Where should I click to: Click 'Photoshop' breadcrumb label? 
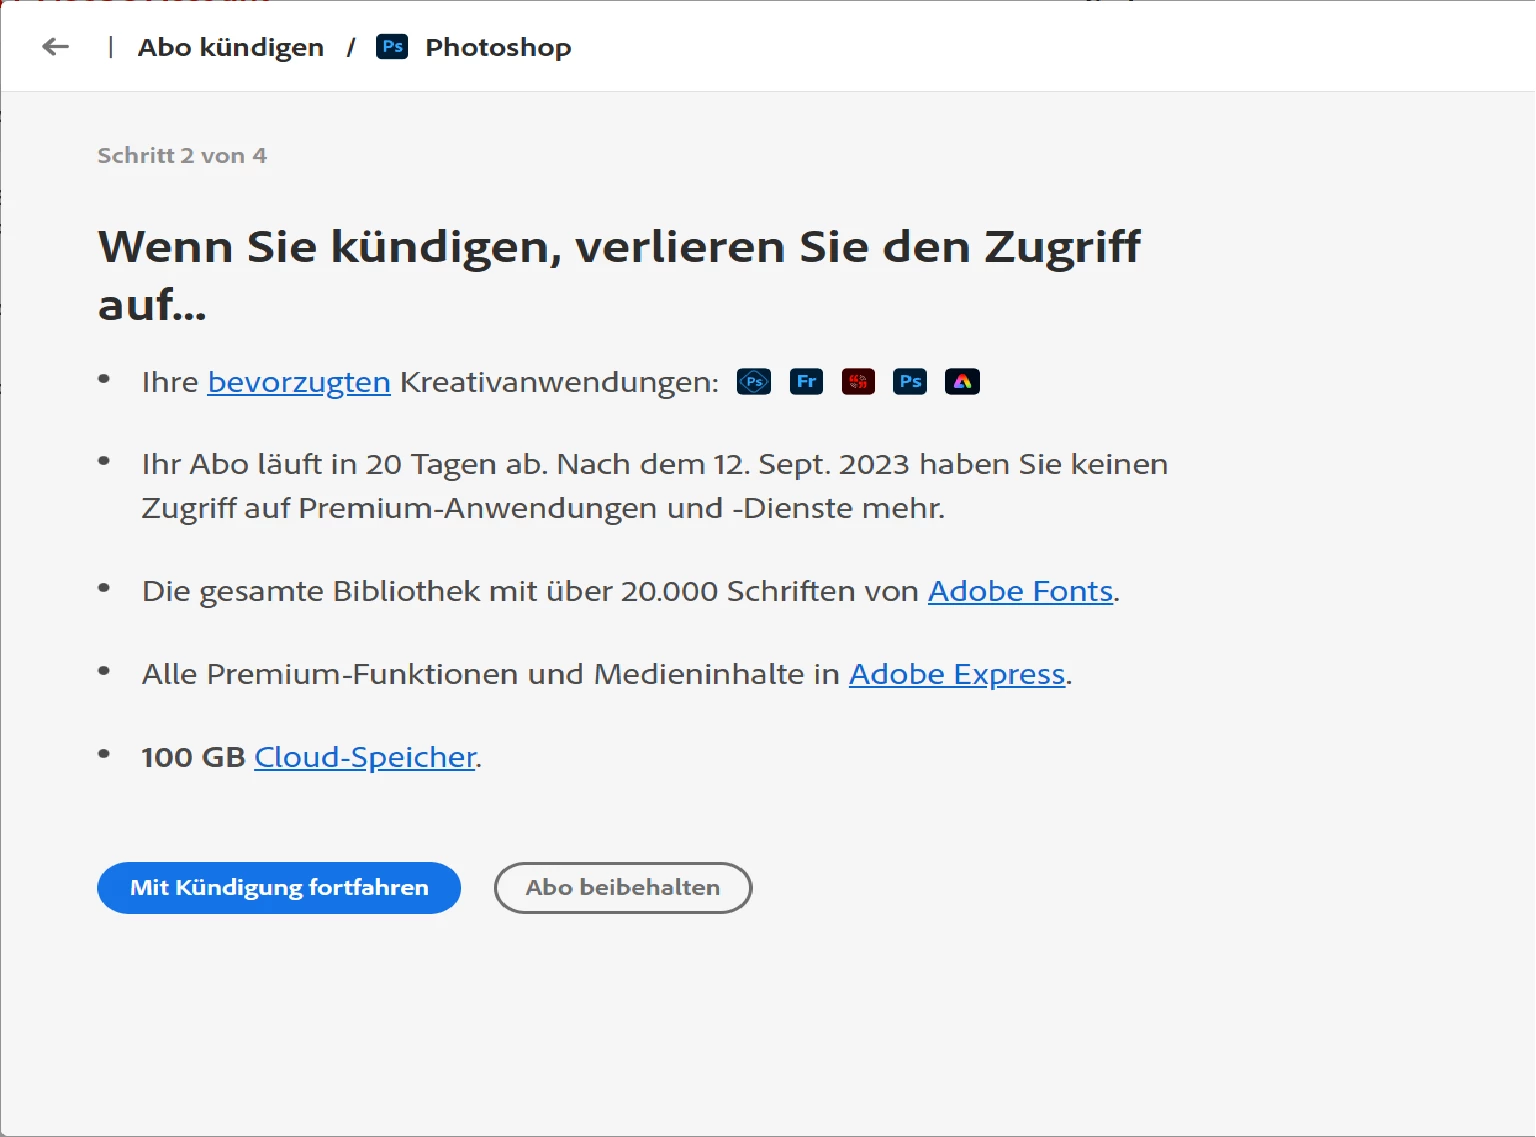498,47
